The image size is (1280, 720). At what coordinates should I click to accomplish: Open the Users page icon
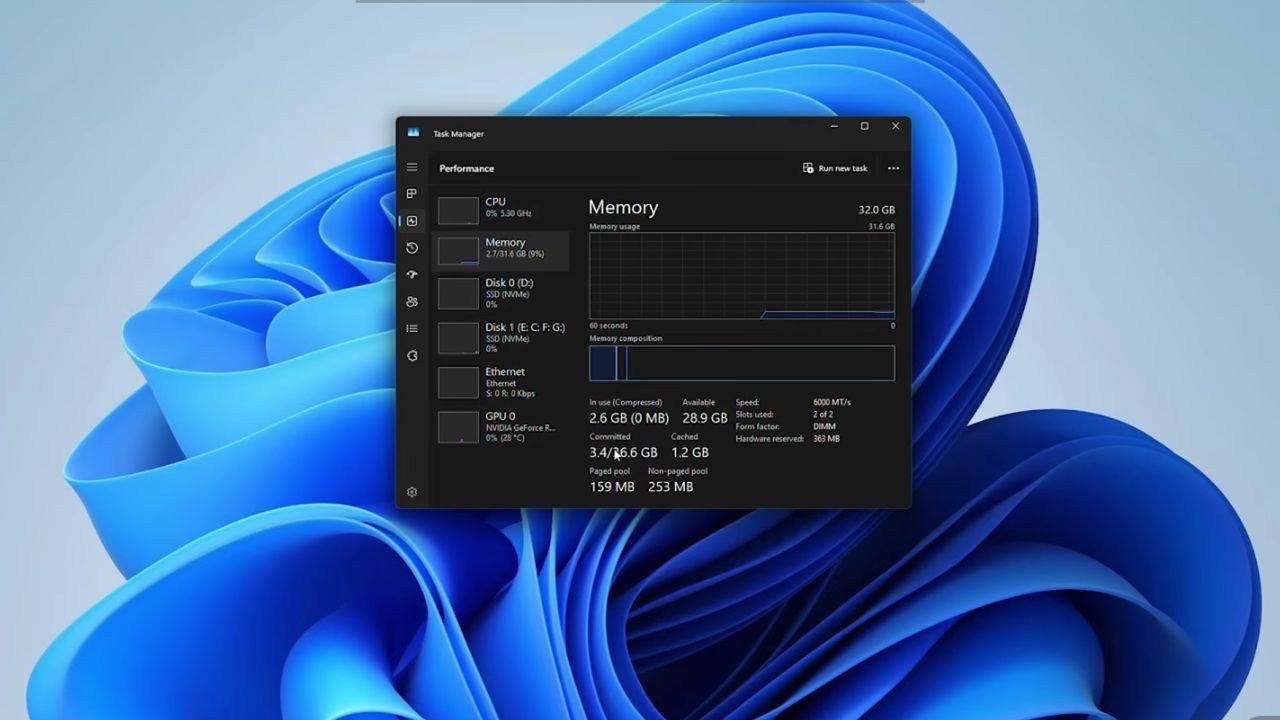412,301
